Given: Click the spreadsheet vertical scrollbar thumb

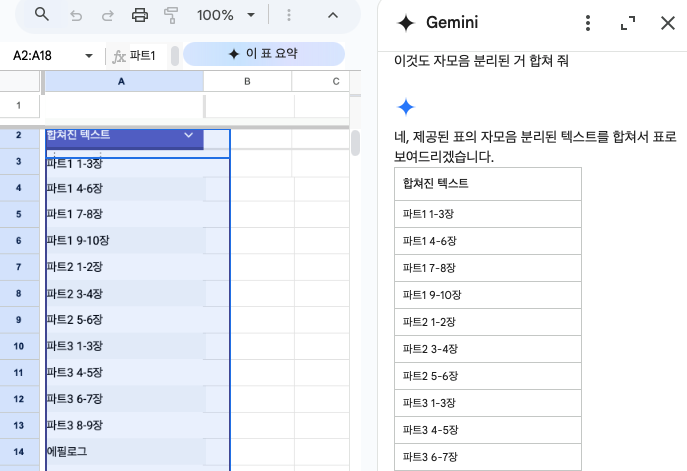Looking at the screenshot, I should (x=354, y=143).
